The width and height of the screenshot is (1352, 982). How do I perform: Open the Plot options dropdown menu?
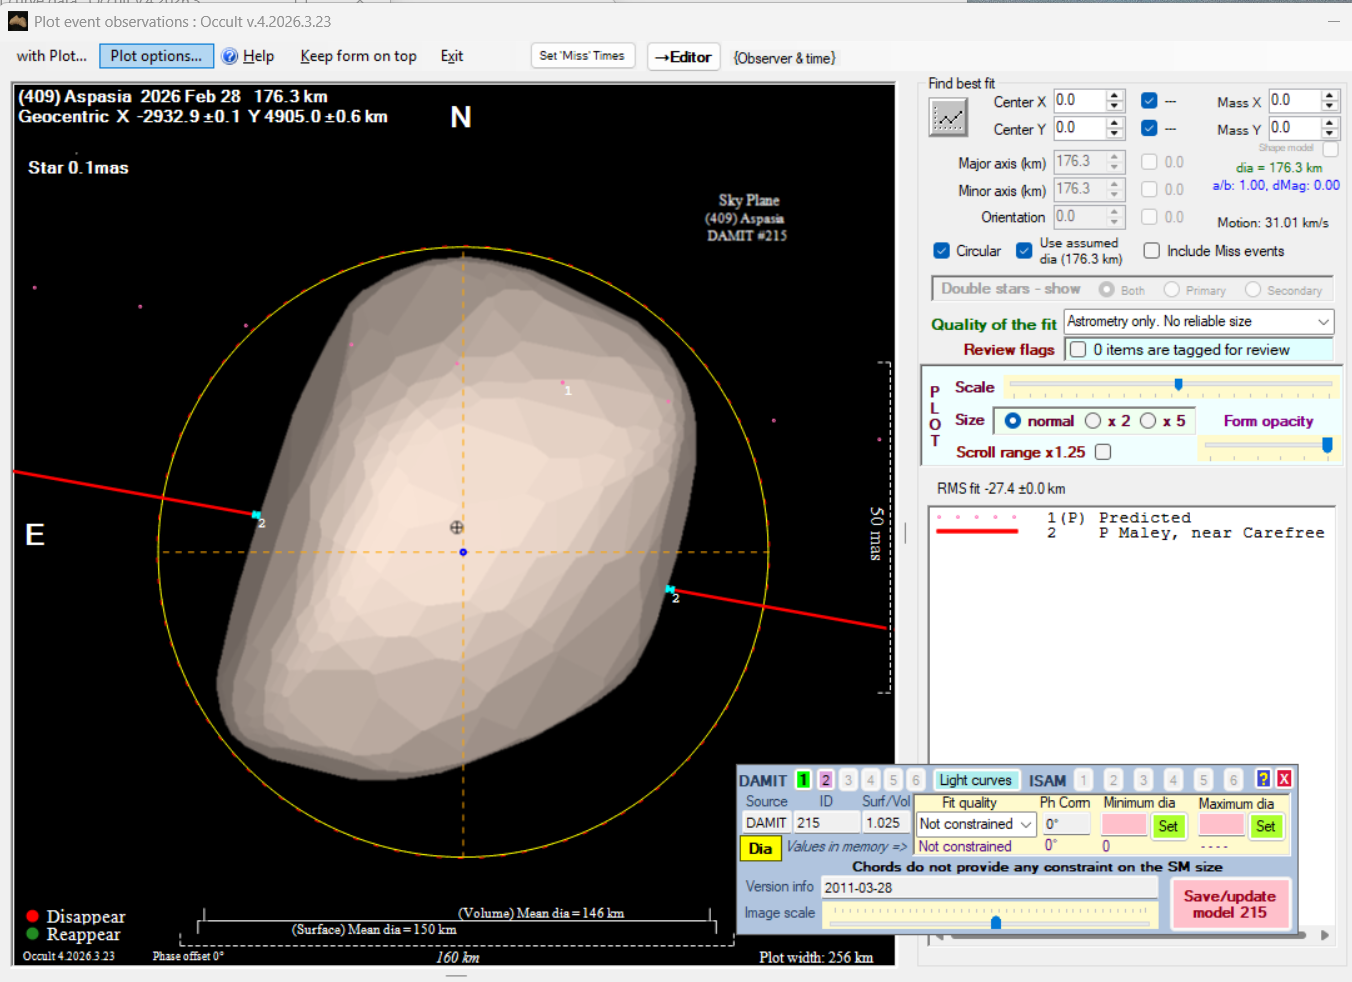coord(156,56)
